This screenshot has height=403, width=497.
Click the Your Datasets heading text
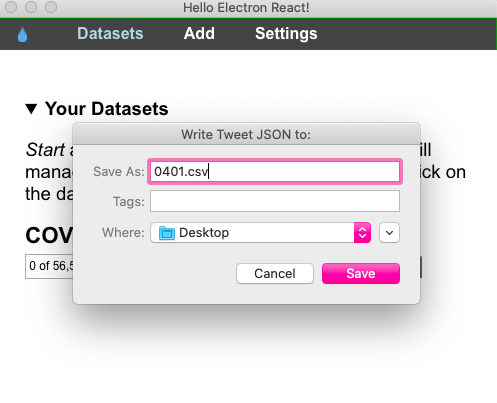coord(107,109)
